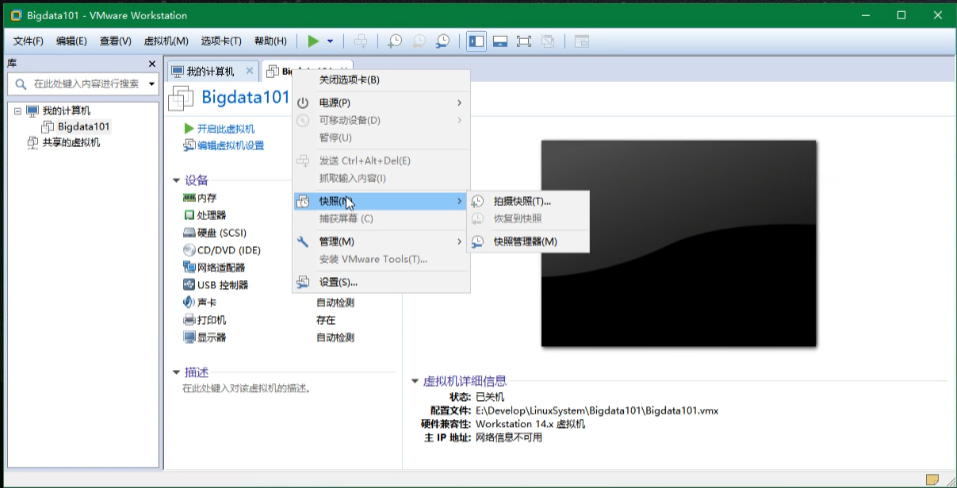Screen dimensions: 957x488
Task: Open the power options dropdown arrow in toolbar
Action: [330, 41]
